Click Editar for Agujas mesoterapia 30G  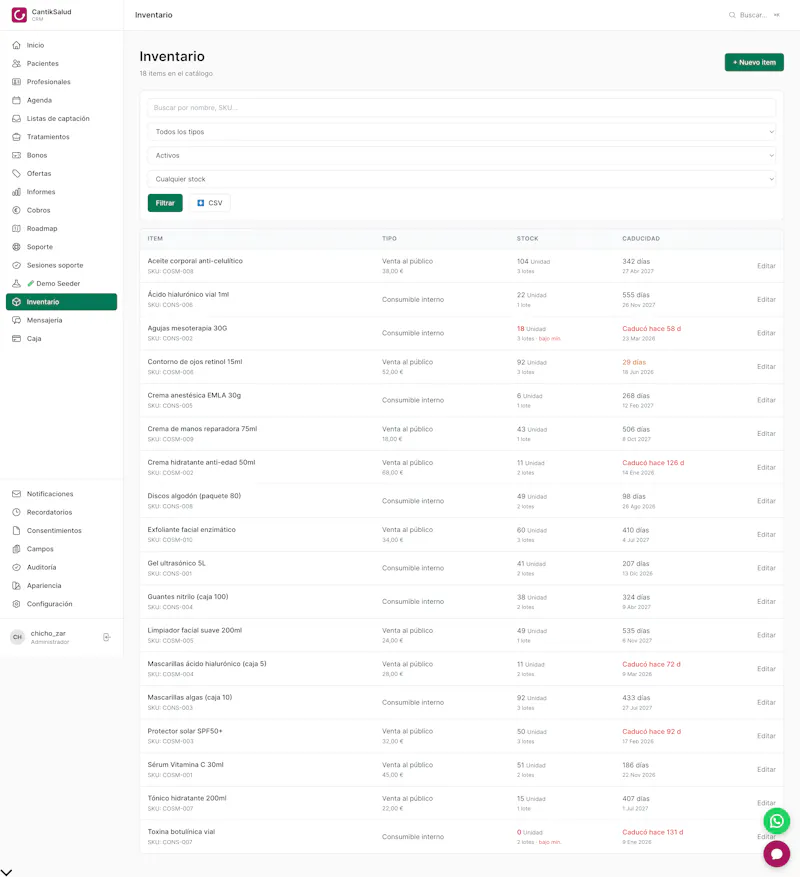(x=766, y=333)
